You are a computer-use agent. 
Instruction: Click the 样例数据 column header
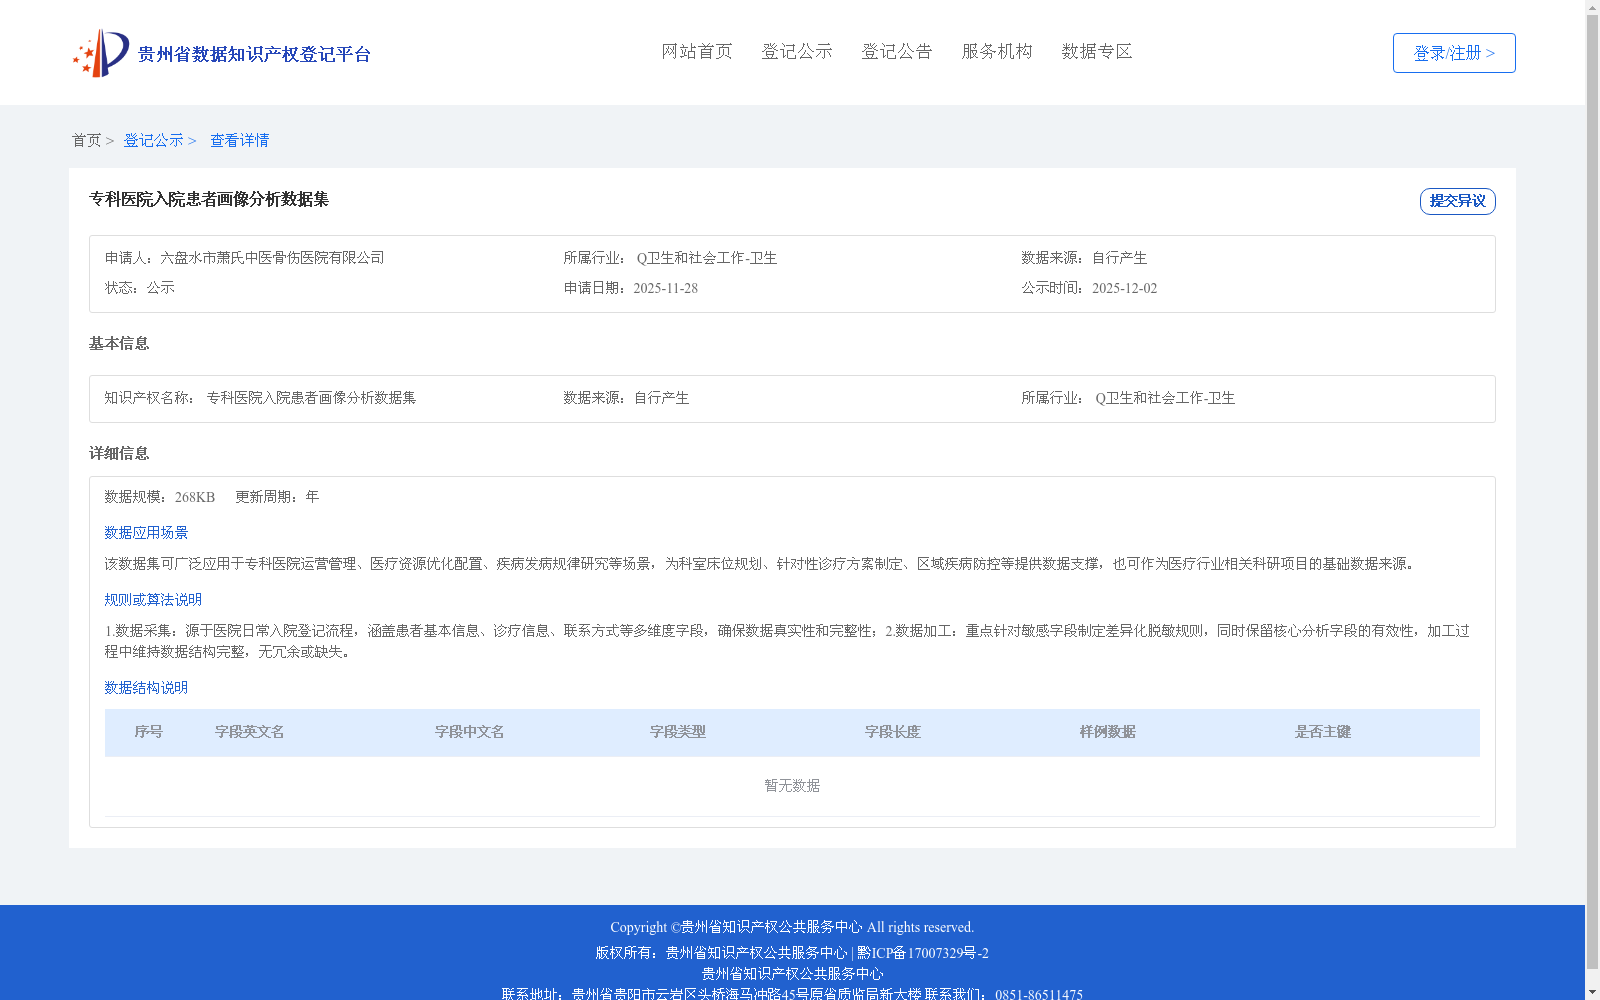point(1108,732)
